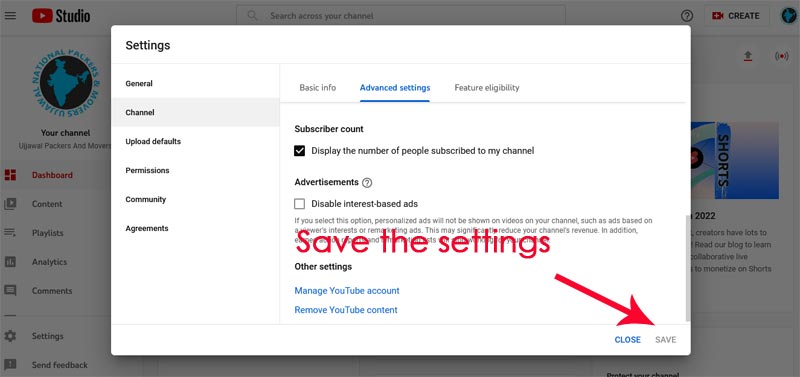800x377 pixels.
Task: Toggle Display subscriber count checkbox
Action: pyautogui.click(x=299, y=151)
